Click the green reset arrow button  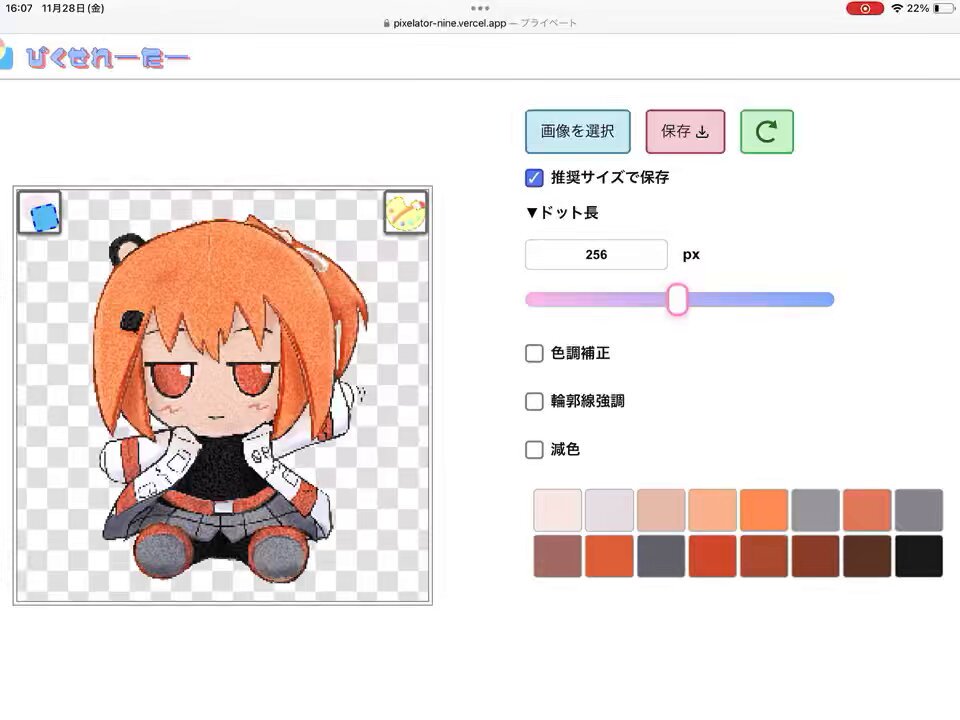point(767,132)
